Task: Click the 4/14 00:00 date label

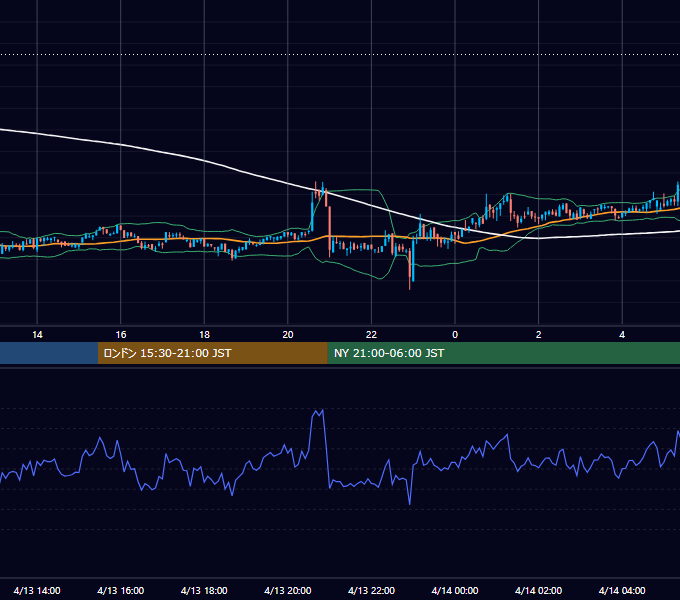Action: point(455,590)
